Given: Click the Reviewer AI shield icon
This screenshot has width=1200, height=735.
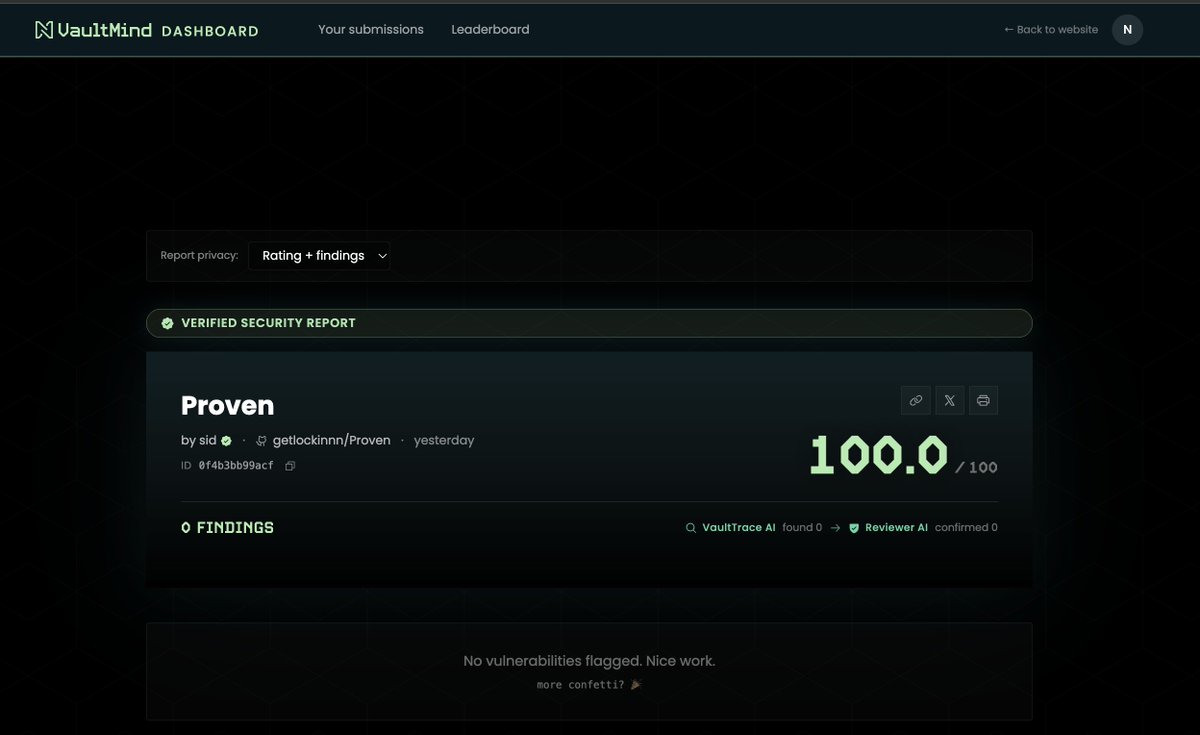Looking at the screenshot, I should tap(854, 528).
